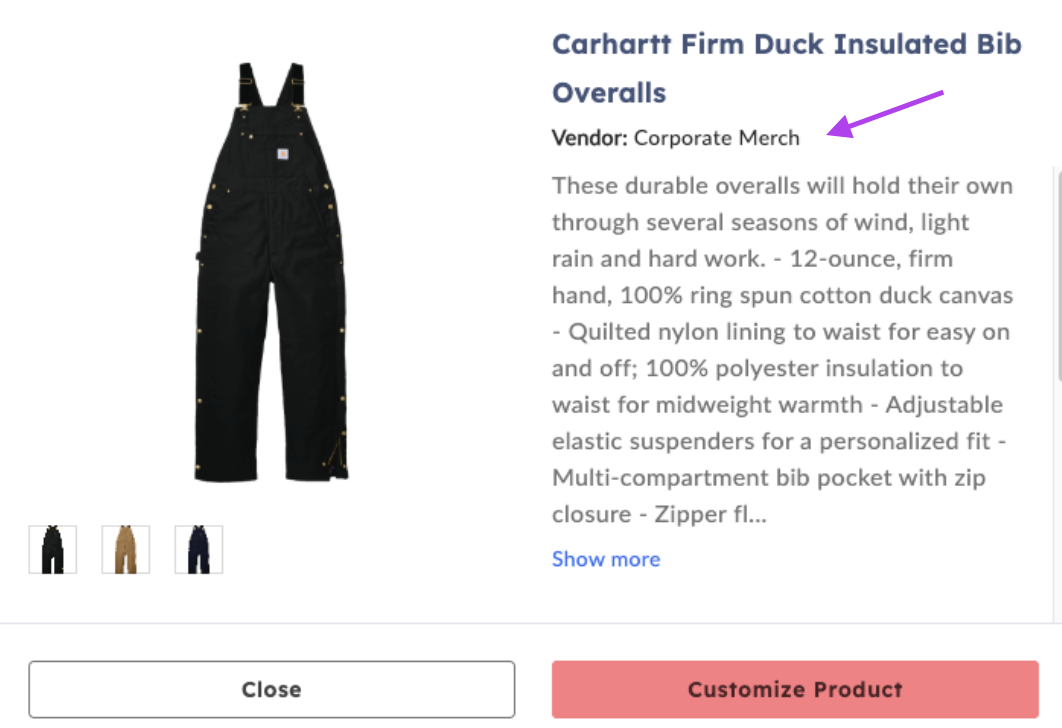Click the product description paragraph text
The width and height of the screenshot is (1062, 728).
pyautogui.click(x=782, y=349)
